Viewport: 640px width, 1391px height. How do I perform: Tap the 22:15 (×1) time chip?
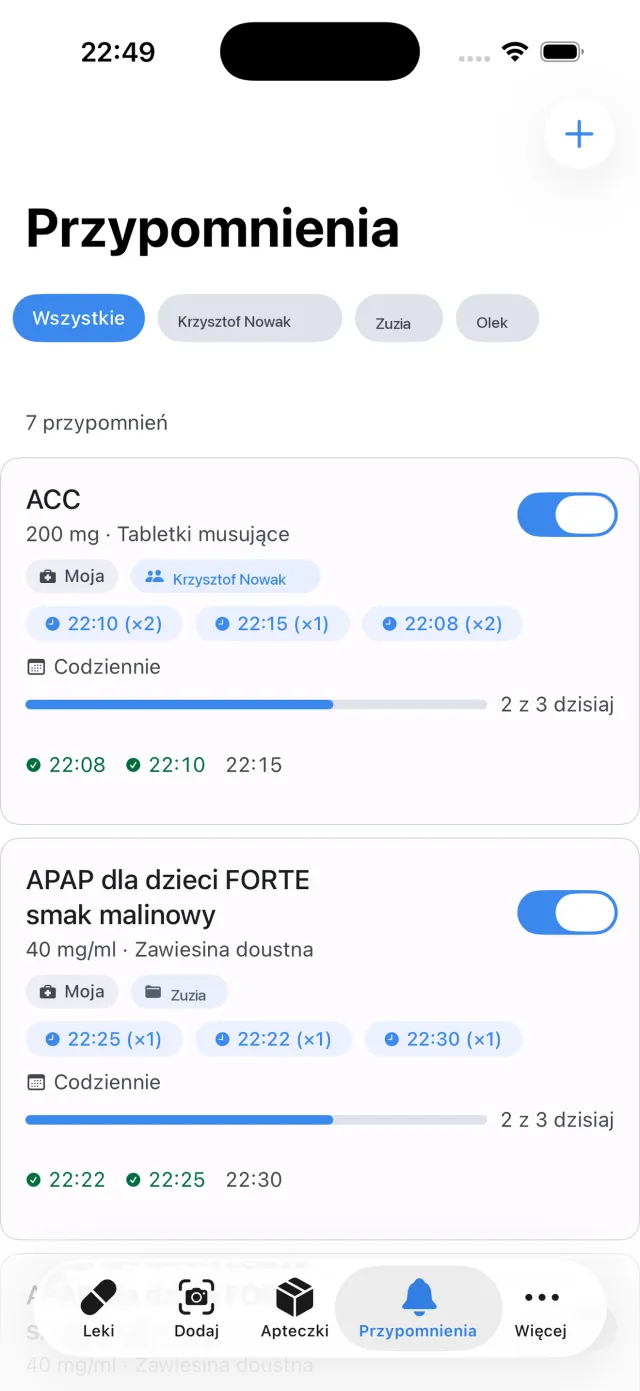272,624
